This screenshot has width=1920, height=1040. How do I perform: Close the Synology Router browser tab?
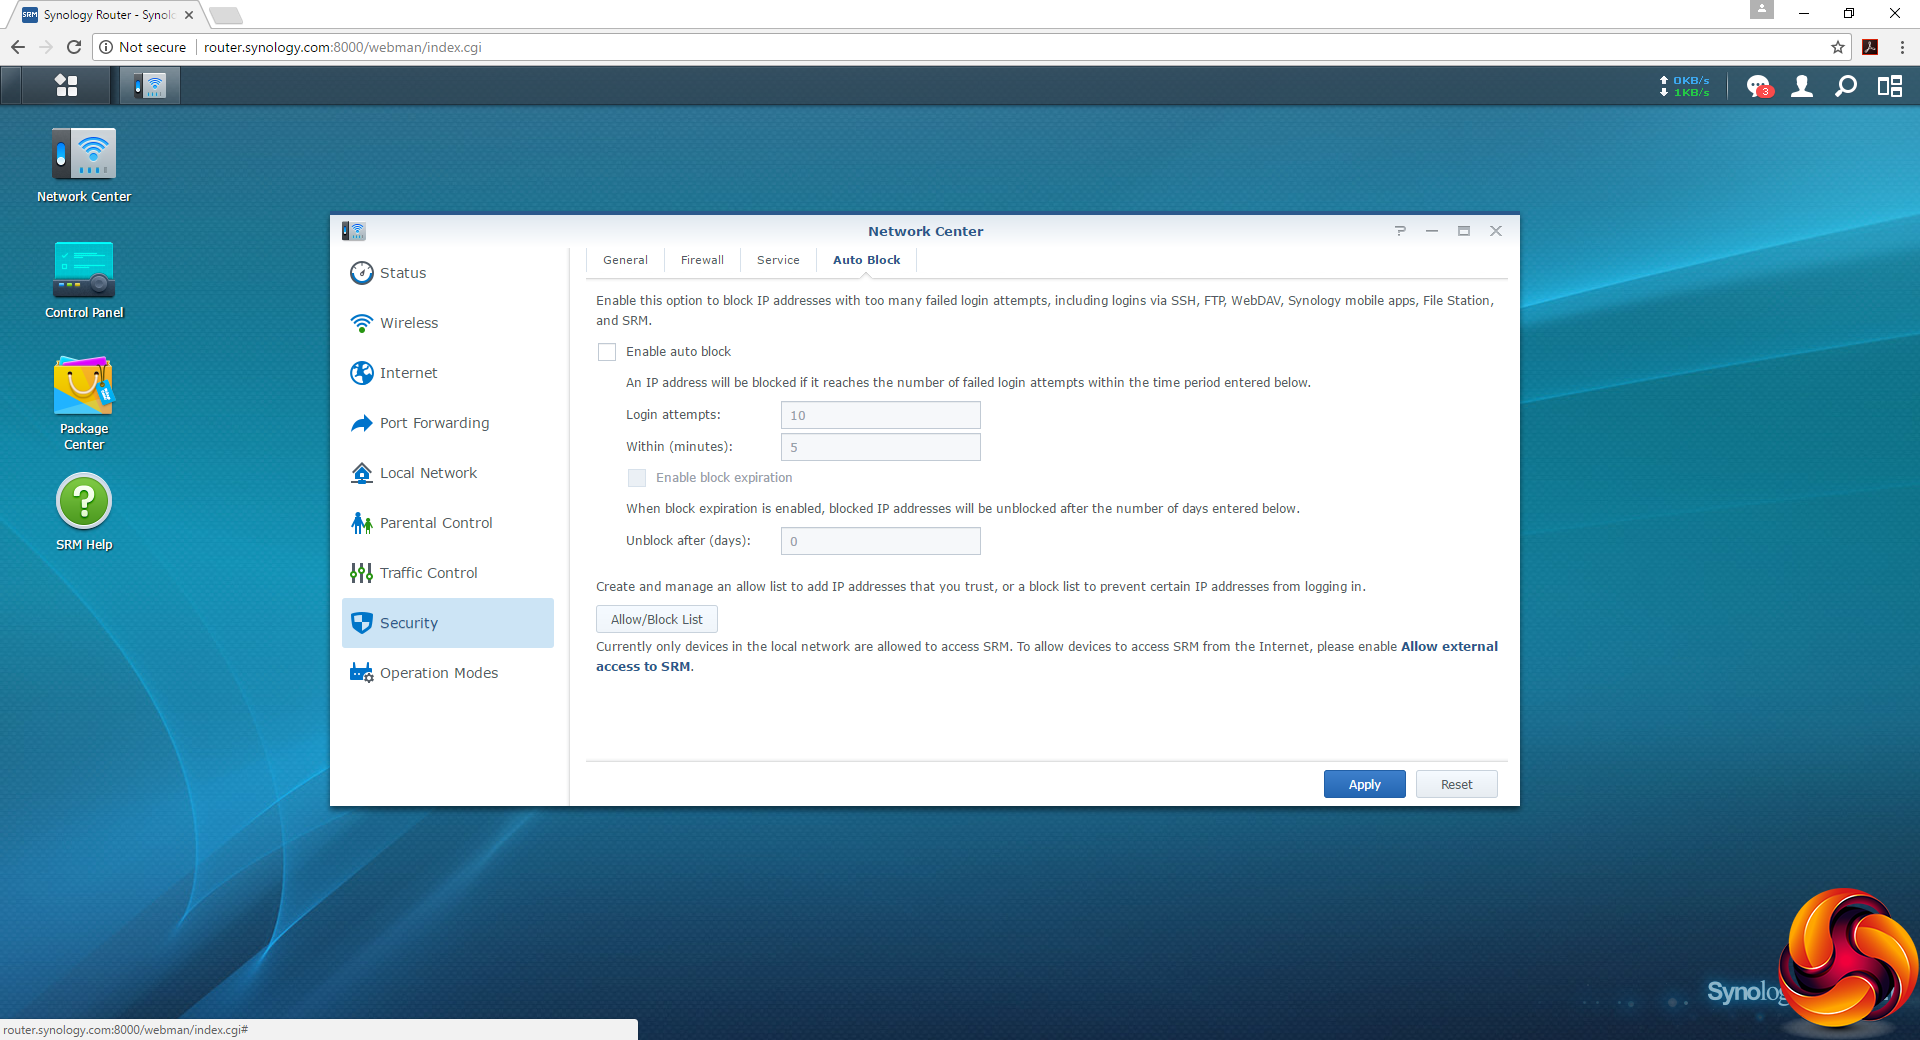point(189,15)
